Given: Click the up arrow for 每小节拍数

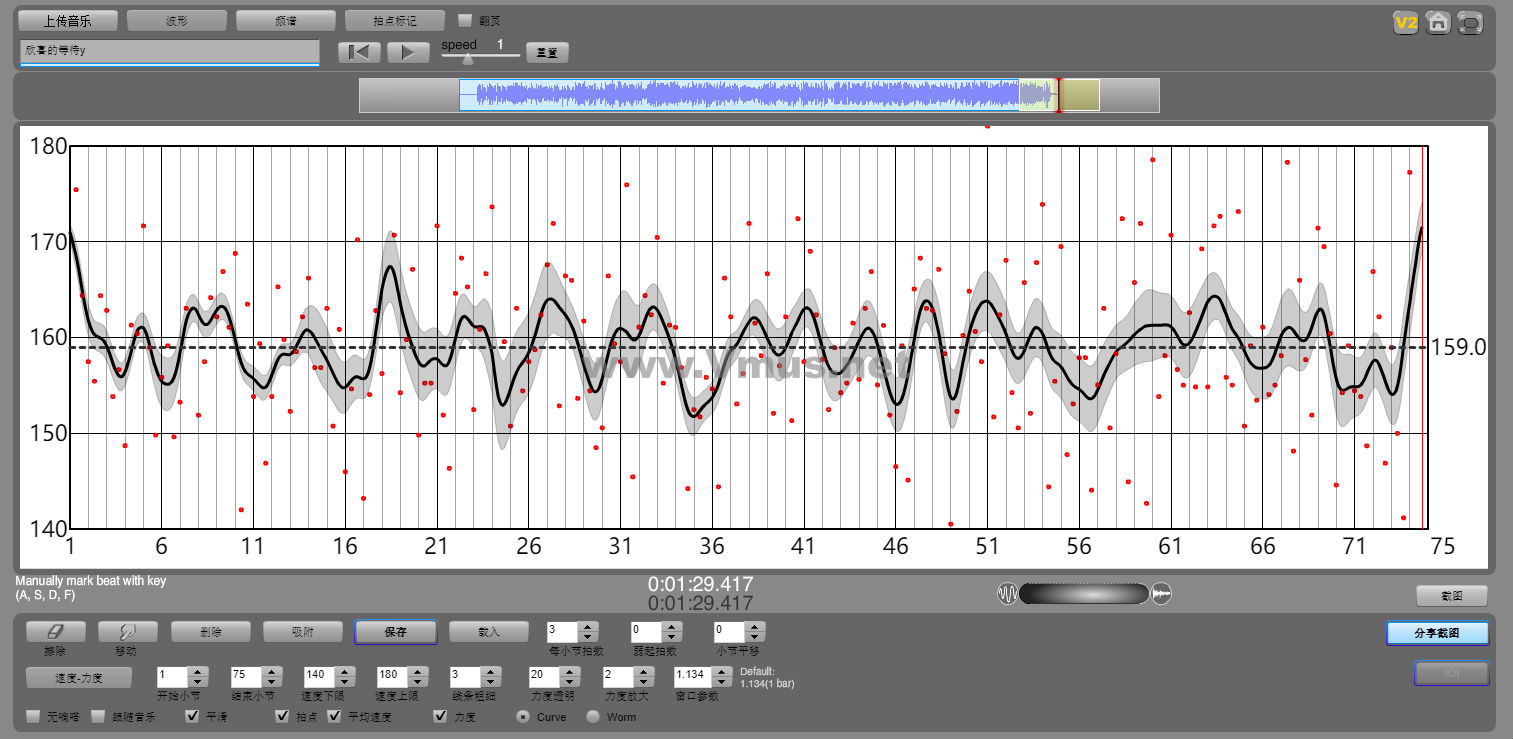Looking at the screenshot, I should coord(588,627).
